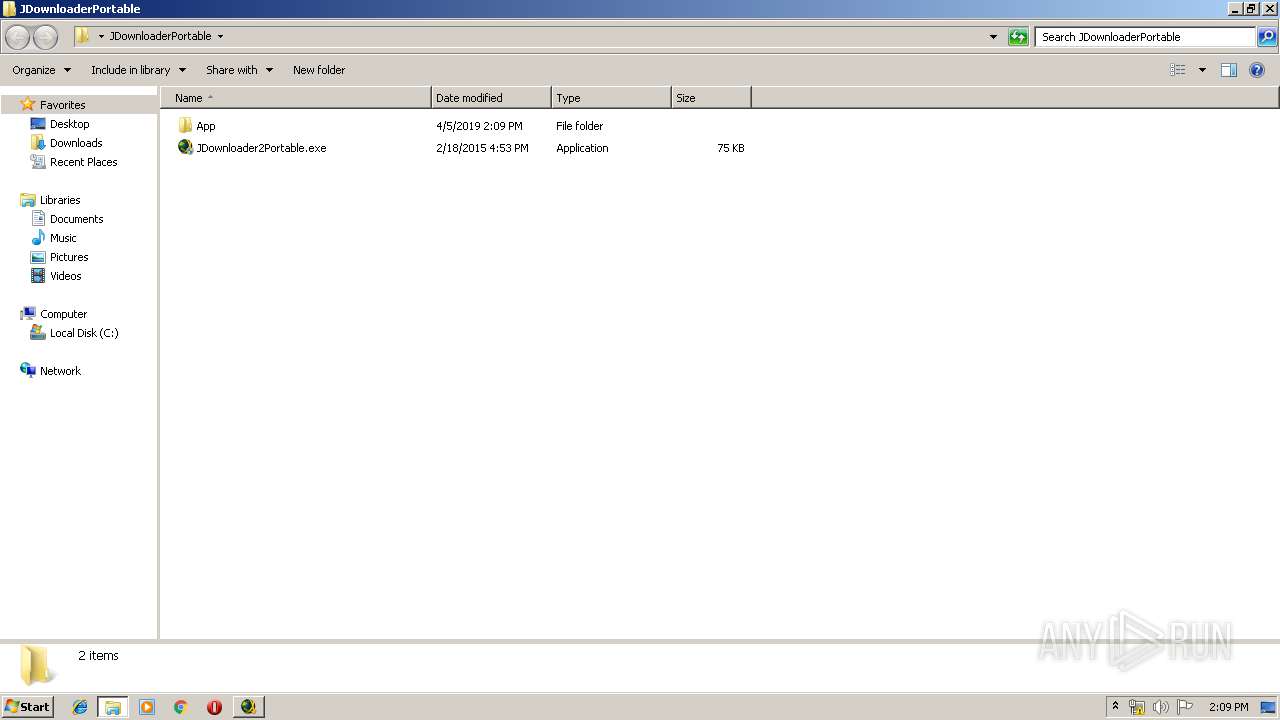Open Organize dropdown menu
Viewport: 1280px width, 720px height.
pyautogui.click(x=41, y=70)
